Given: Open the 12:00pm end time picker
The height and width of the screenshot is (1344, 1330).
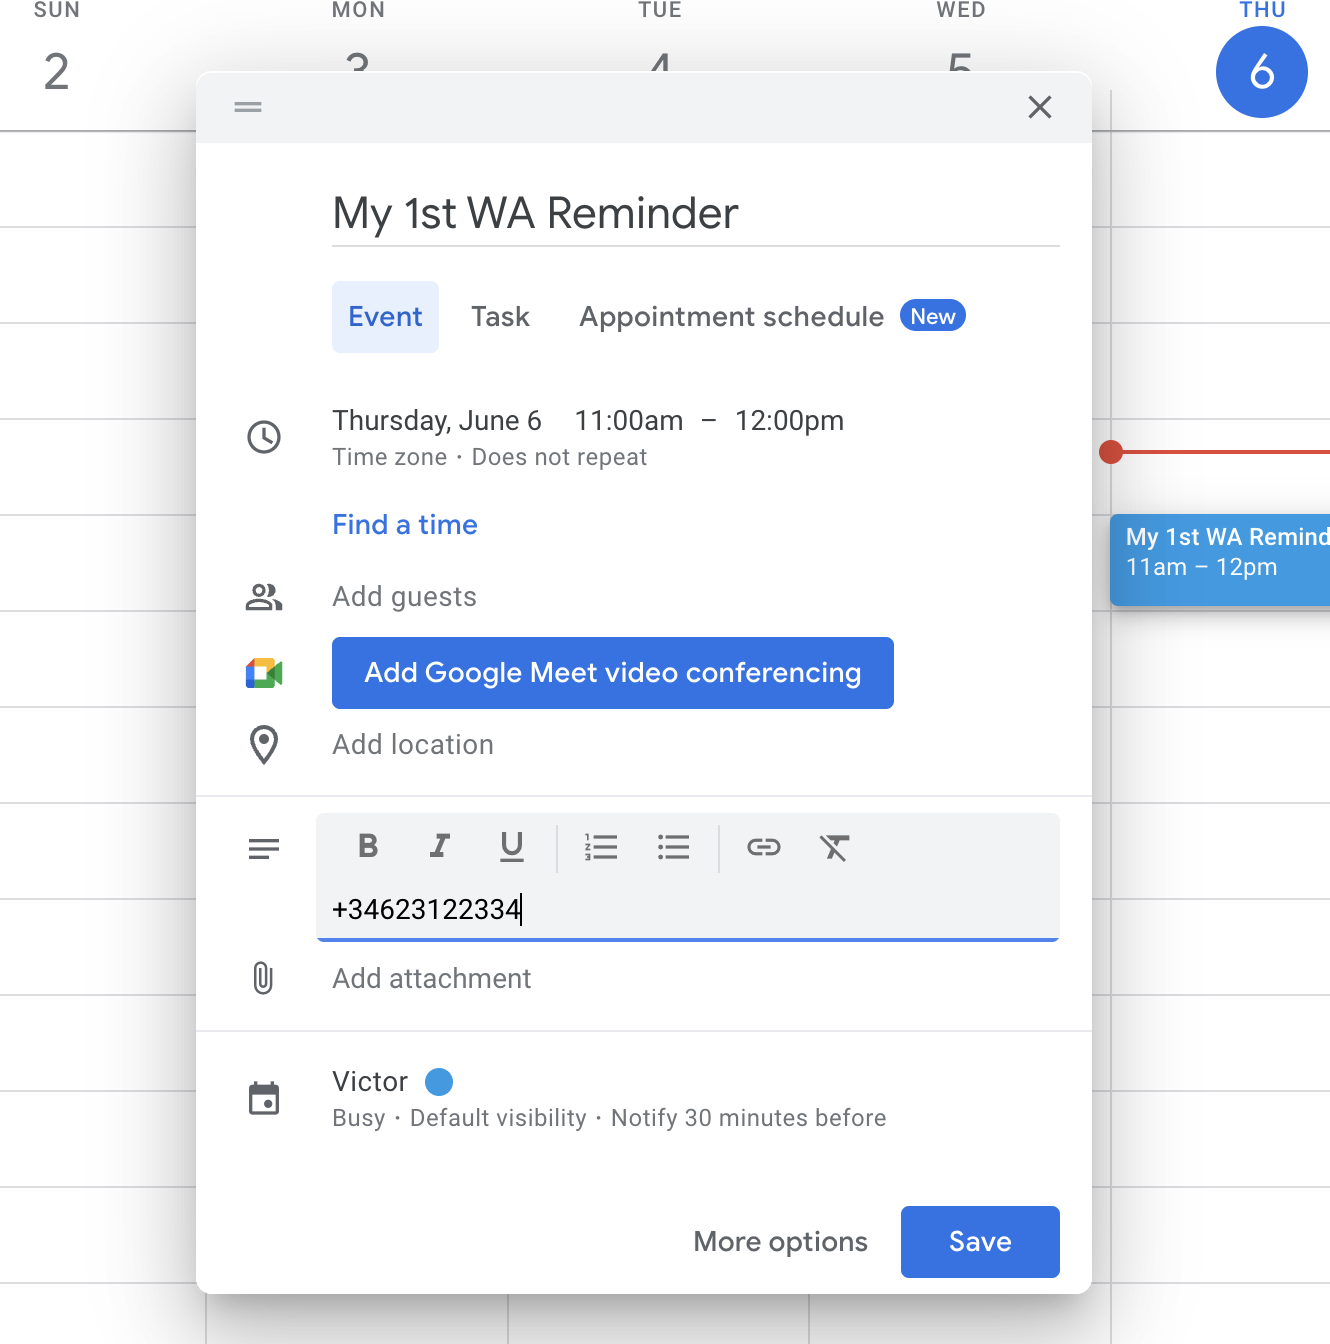Looking at the screenshot, I should pyautogui.click(x=789, y=421).
